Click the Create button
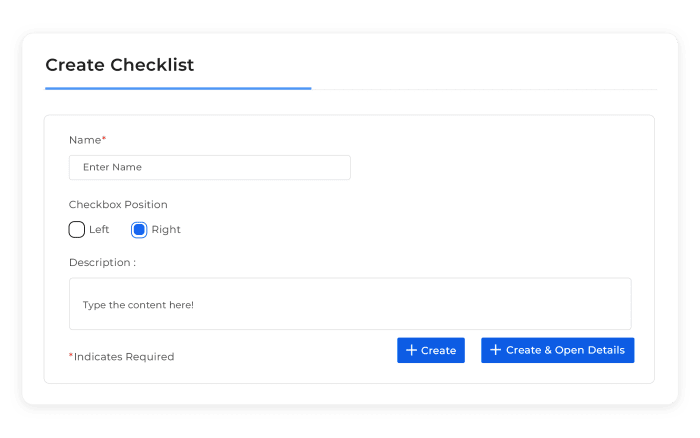Screen dimensions: 700x438 tap(431, 350)
